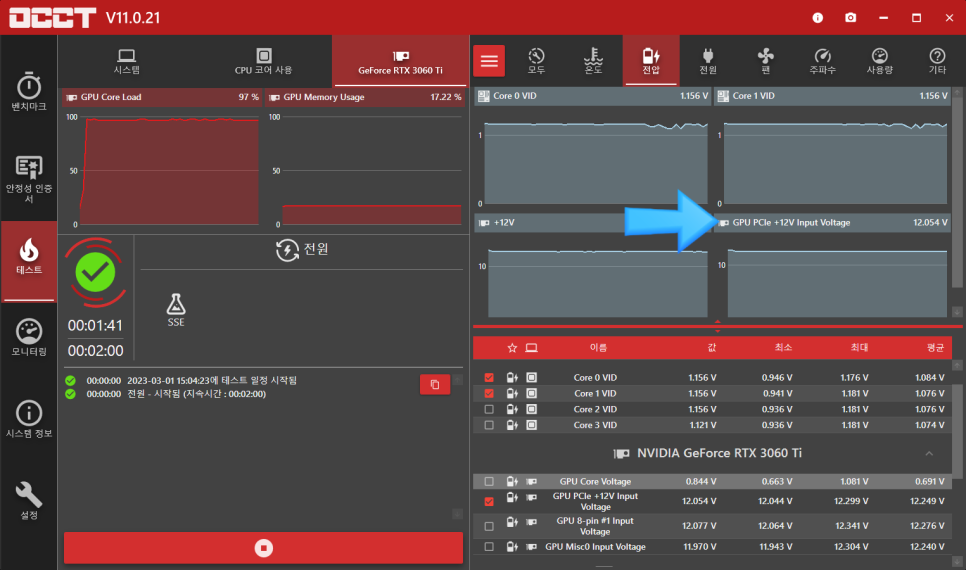This screenshot has height=570, width=966.
Task: Click Core 3 VID chip icon
Action: point(531,425)
